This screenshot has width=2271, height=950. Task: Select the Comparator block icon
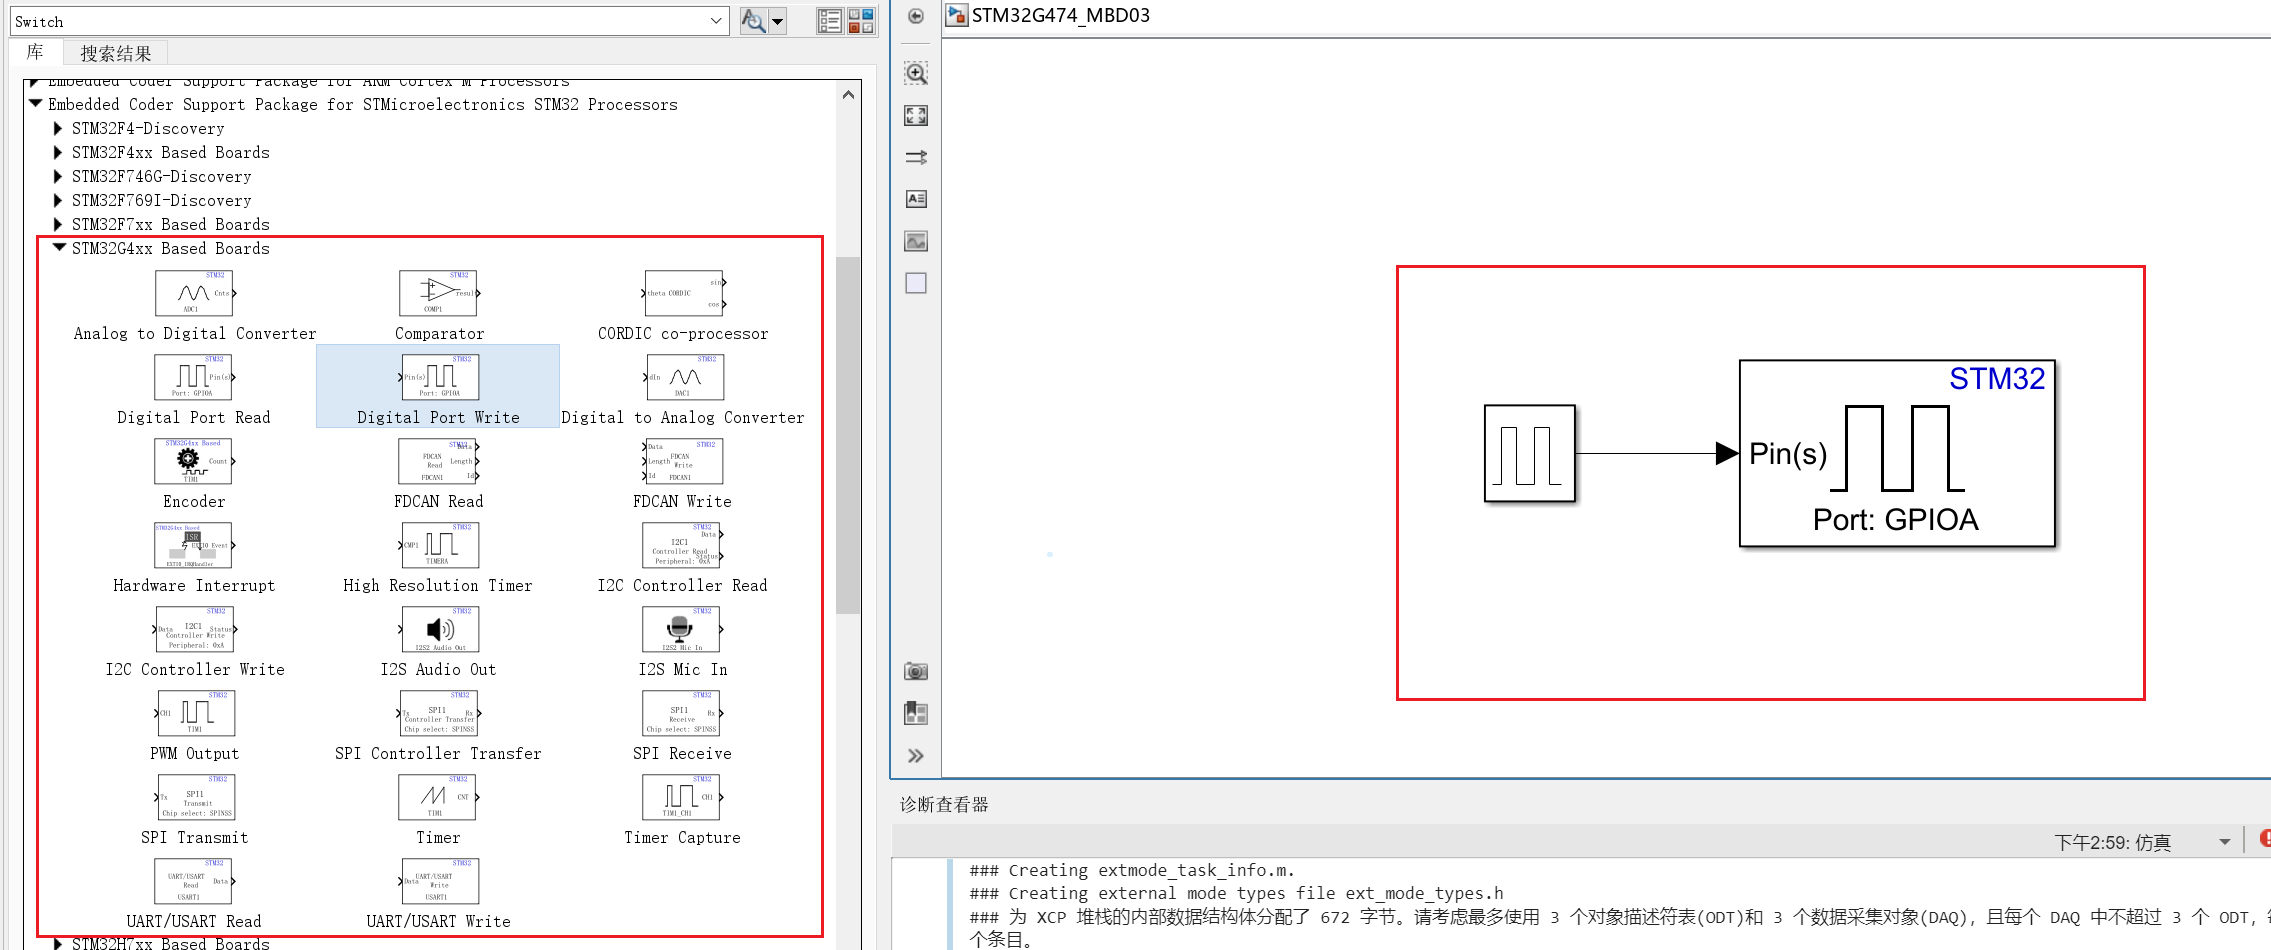(438, 293)
